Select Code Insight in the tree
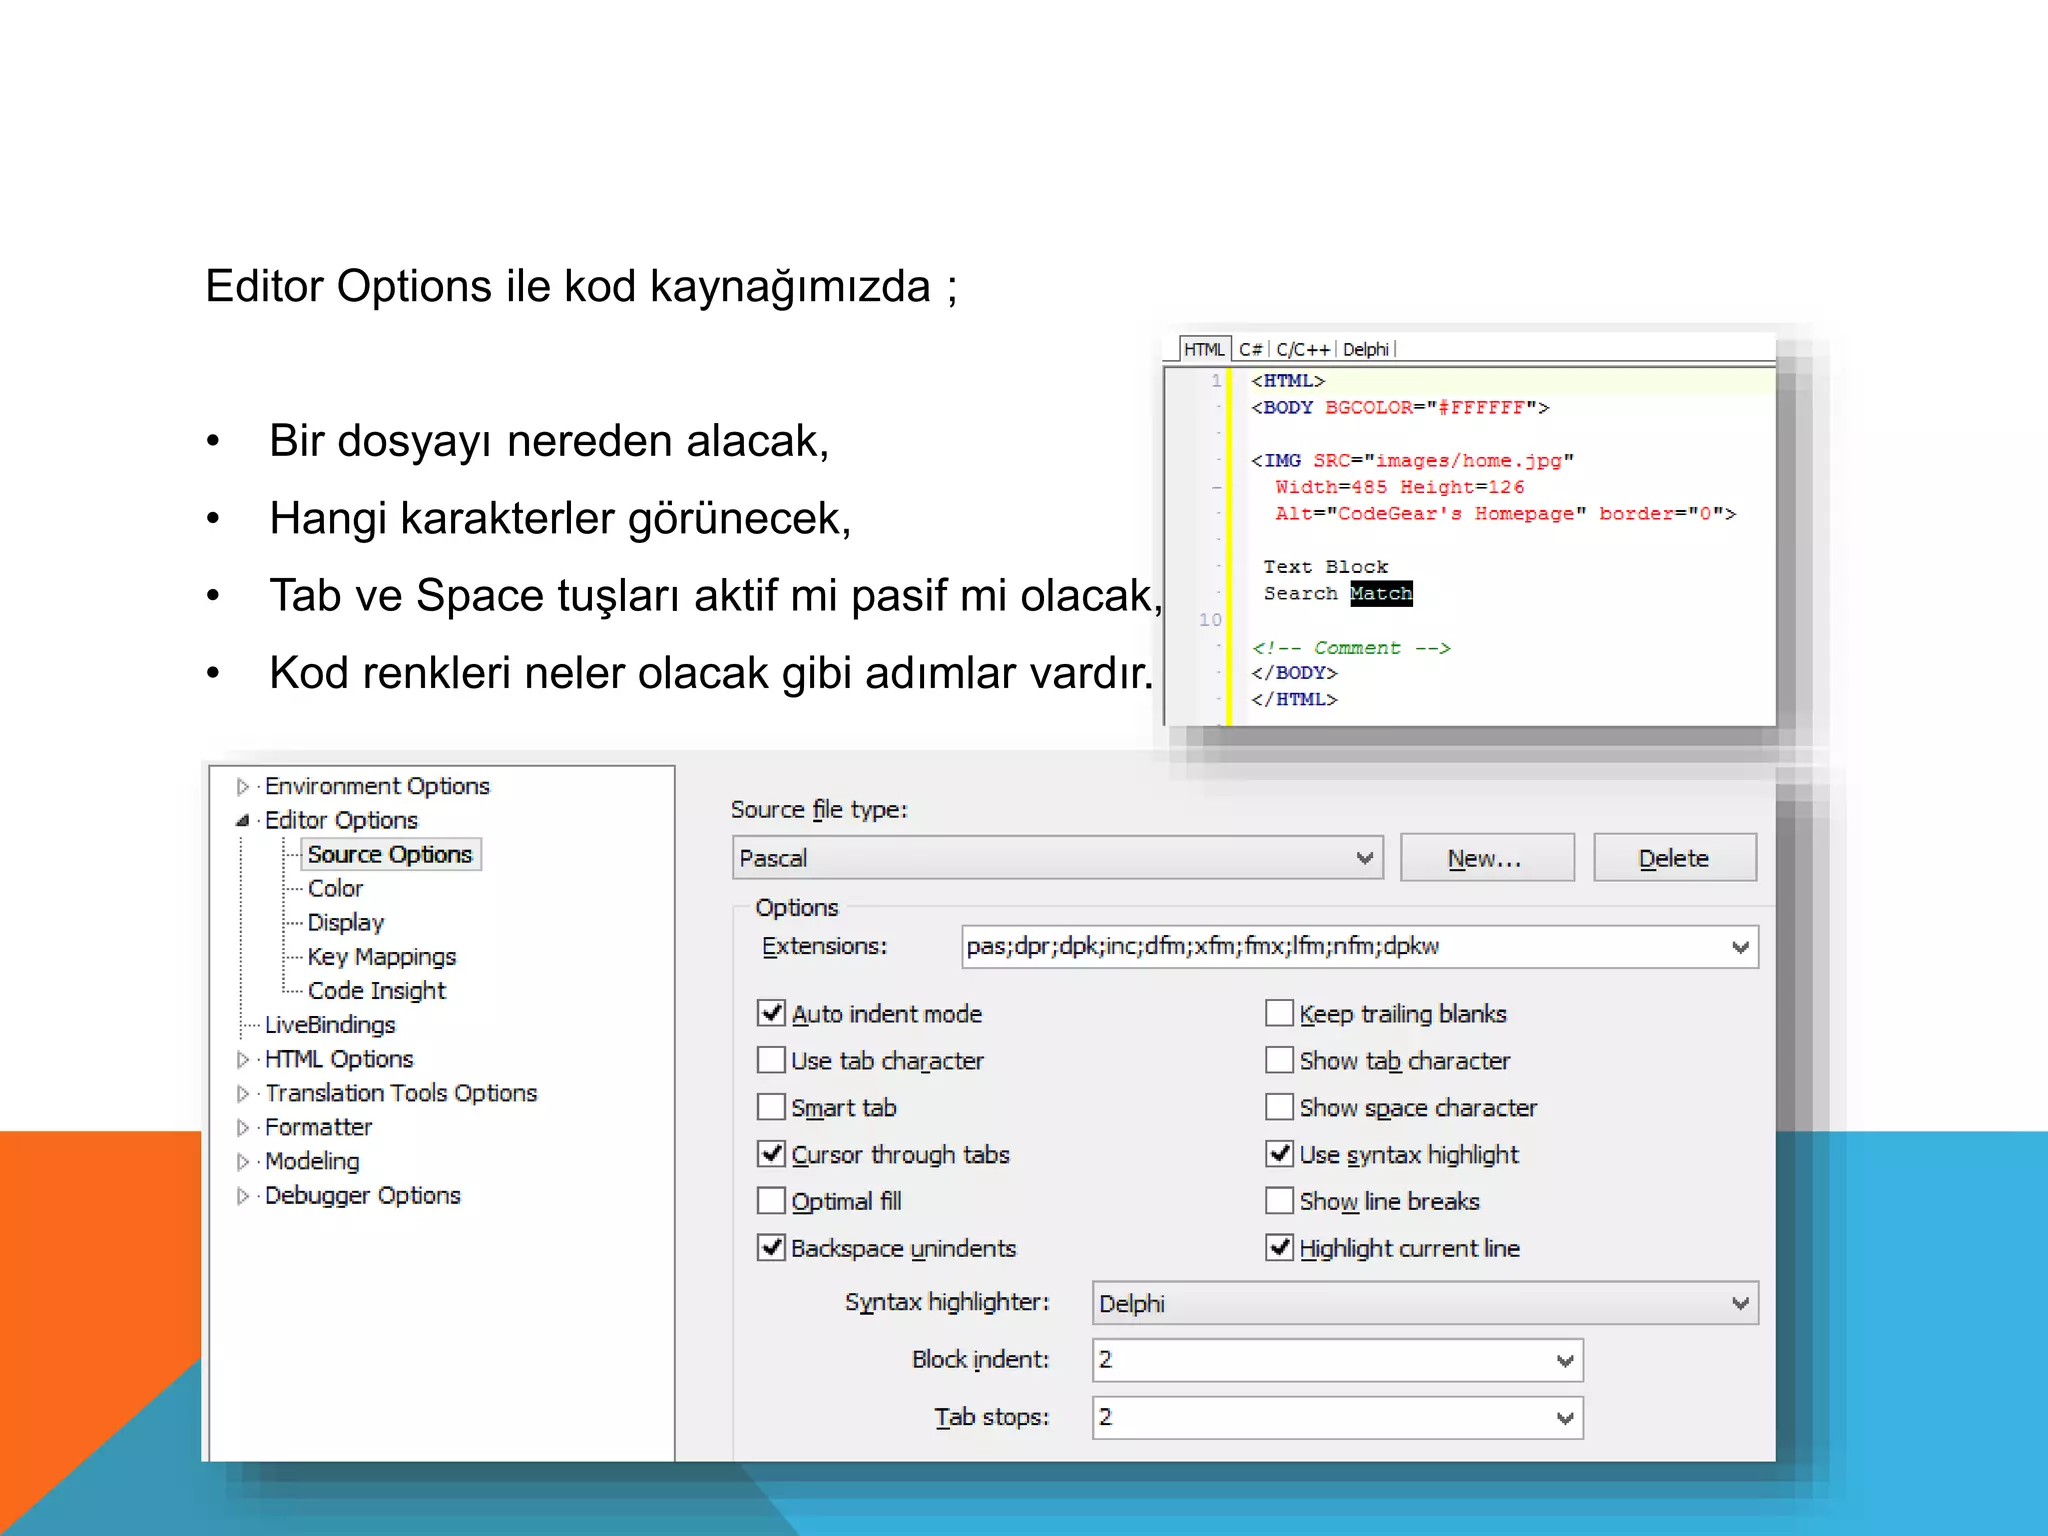 (x=376, y=990)
